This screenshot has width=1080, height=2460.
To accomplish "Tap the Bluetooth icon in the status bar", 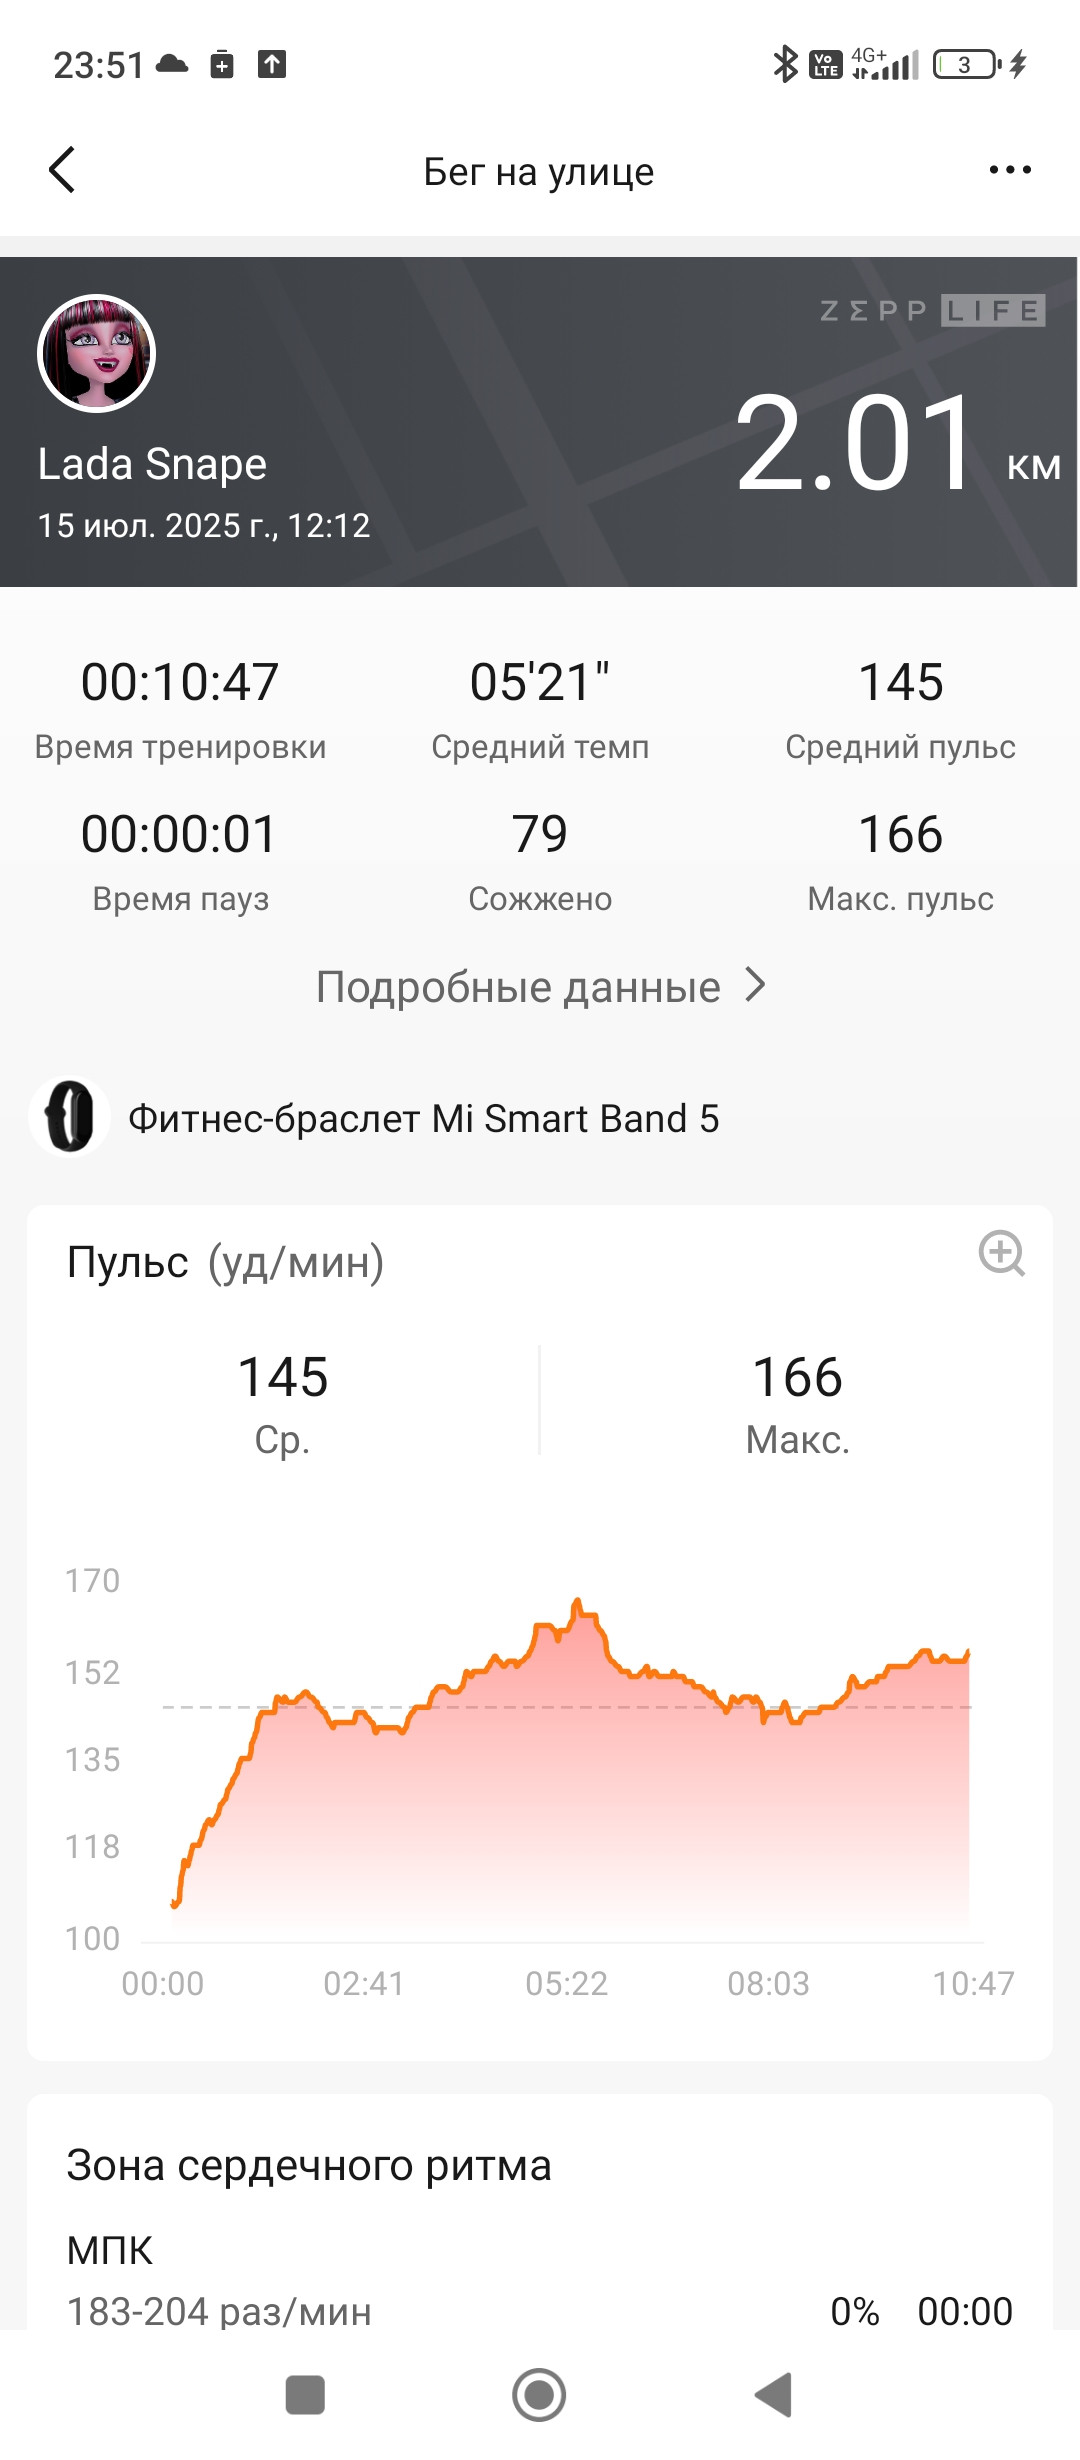I will coord(785,65).
